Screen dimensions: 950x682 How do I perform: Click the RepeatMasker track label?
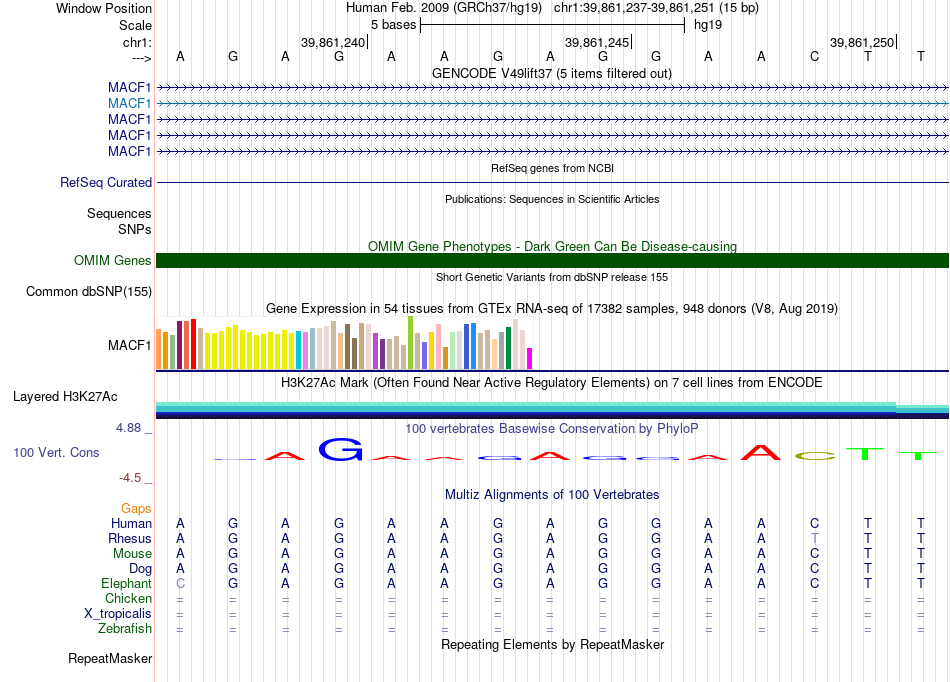coord(110,658)
